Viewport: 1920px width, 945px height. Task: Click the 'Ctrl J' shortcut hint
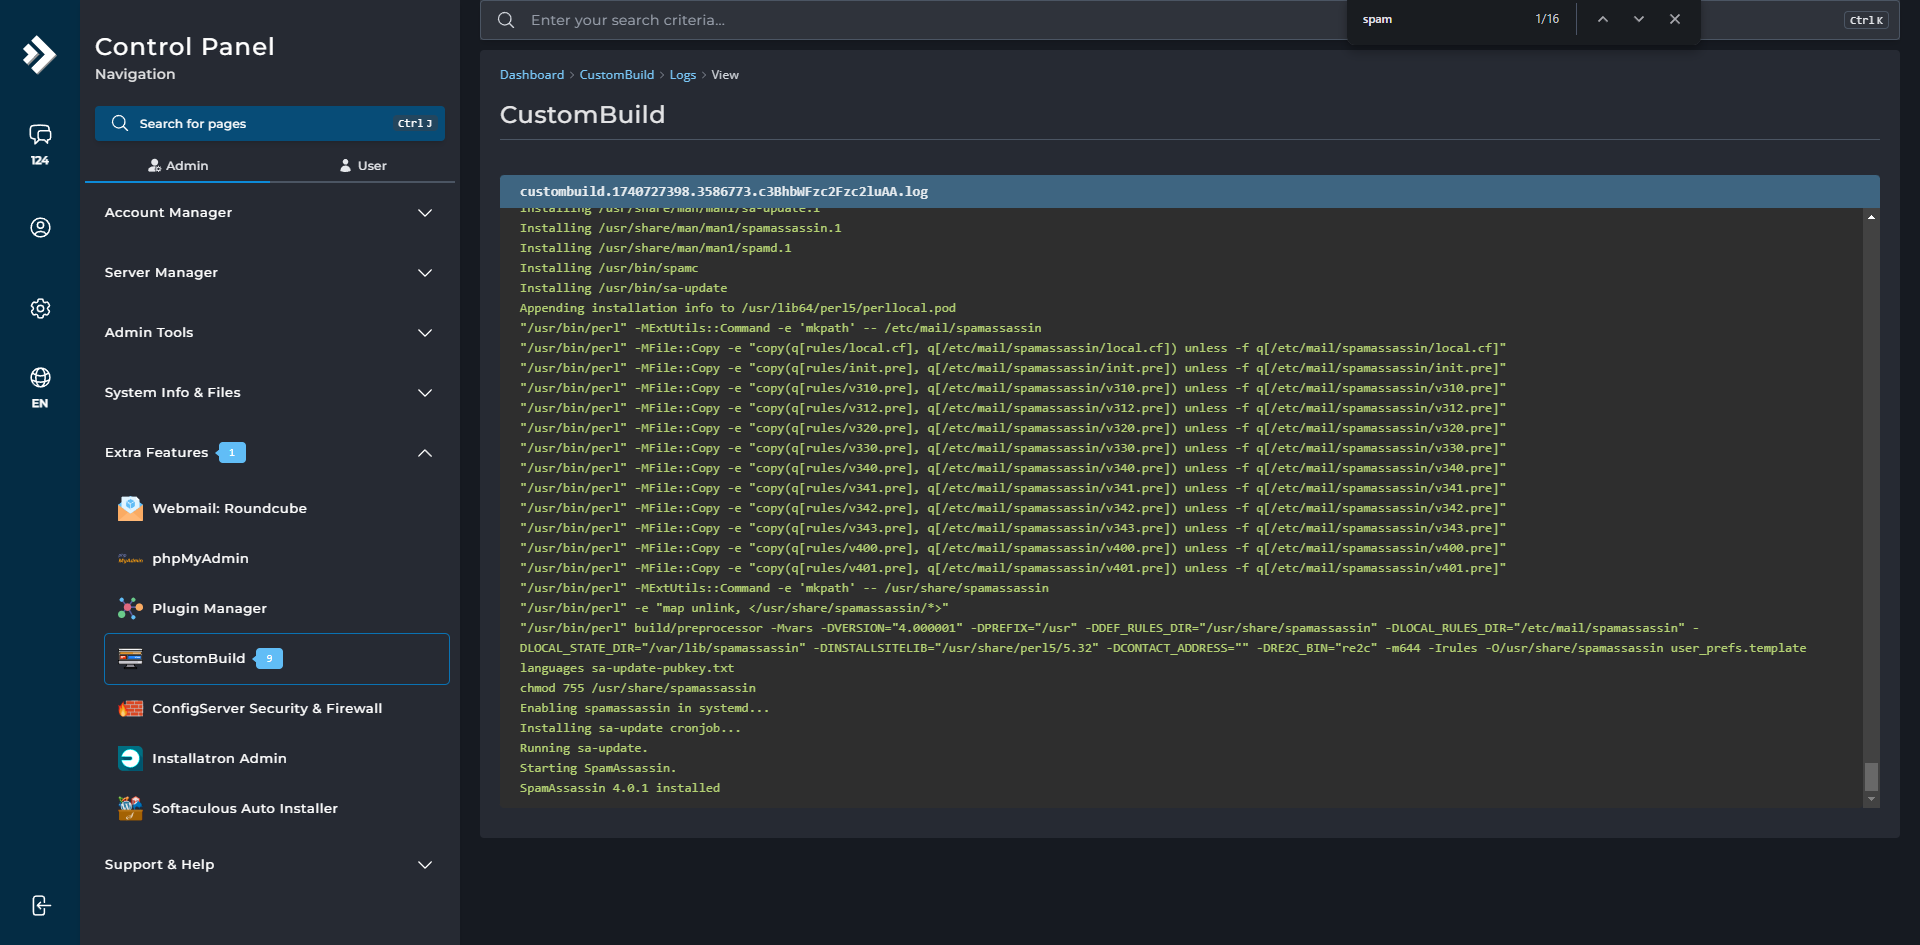(415, 123)
